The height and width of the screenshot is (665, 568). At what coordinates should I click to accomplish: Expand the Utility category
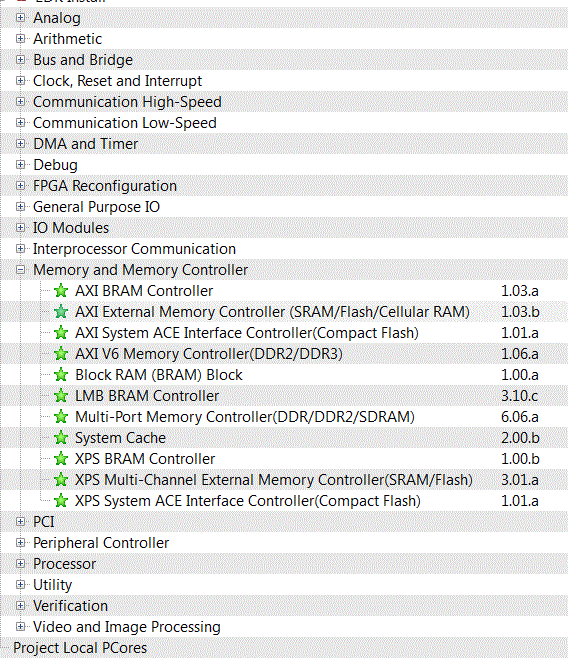[x=20, y=585]
